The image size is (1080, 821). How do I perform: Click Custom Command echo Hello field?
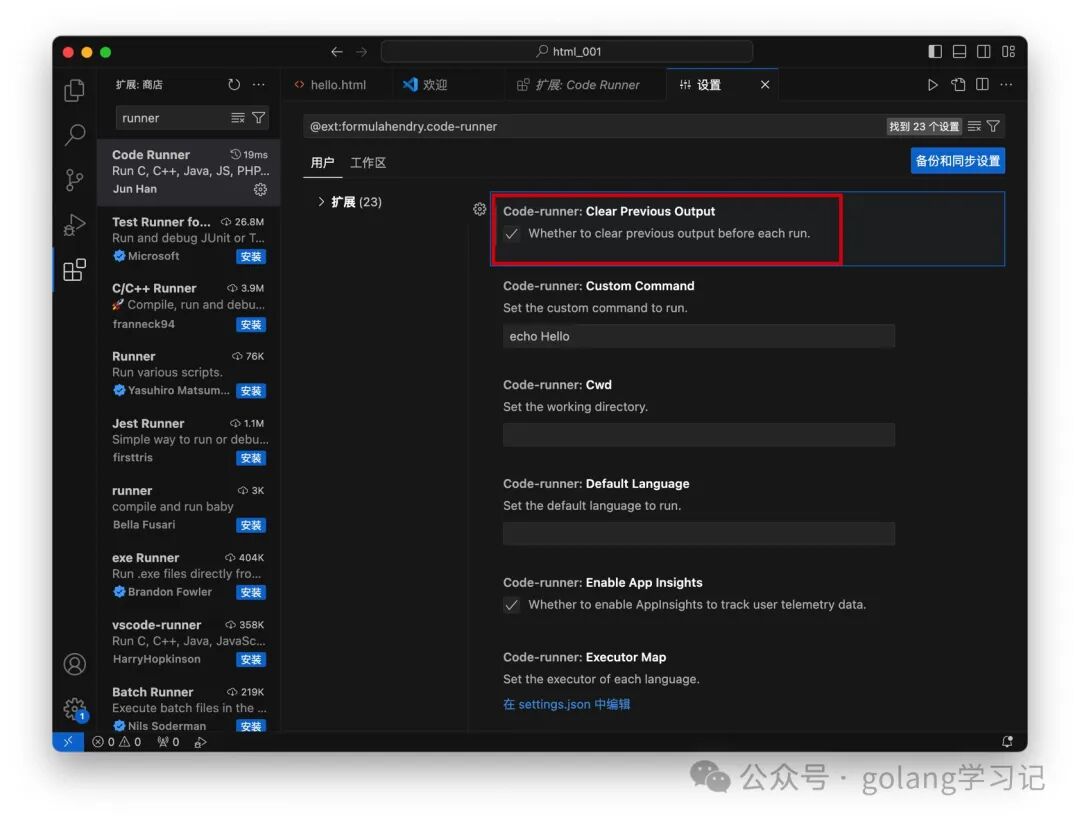pos(698,336)
